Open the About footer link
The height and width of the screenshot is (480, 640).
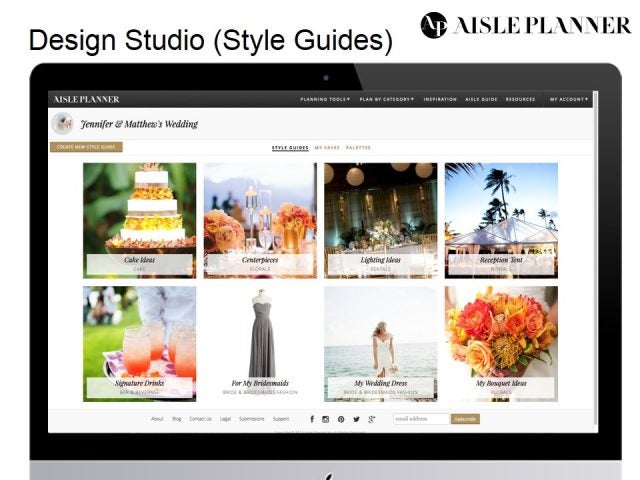(x=157, y=419)
